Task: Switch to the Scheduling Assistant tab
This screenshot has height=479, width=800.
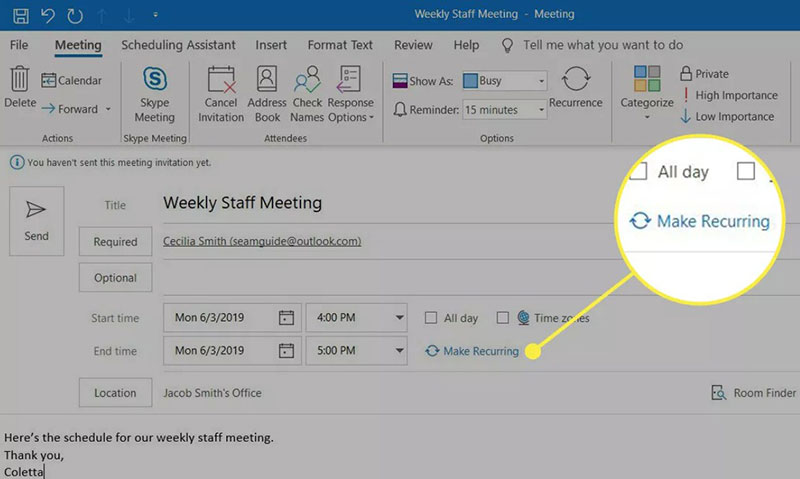Action: click(179, 45)
